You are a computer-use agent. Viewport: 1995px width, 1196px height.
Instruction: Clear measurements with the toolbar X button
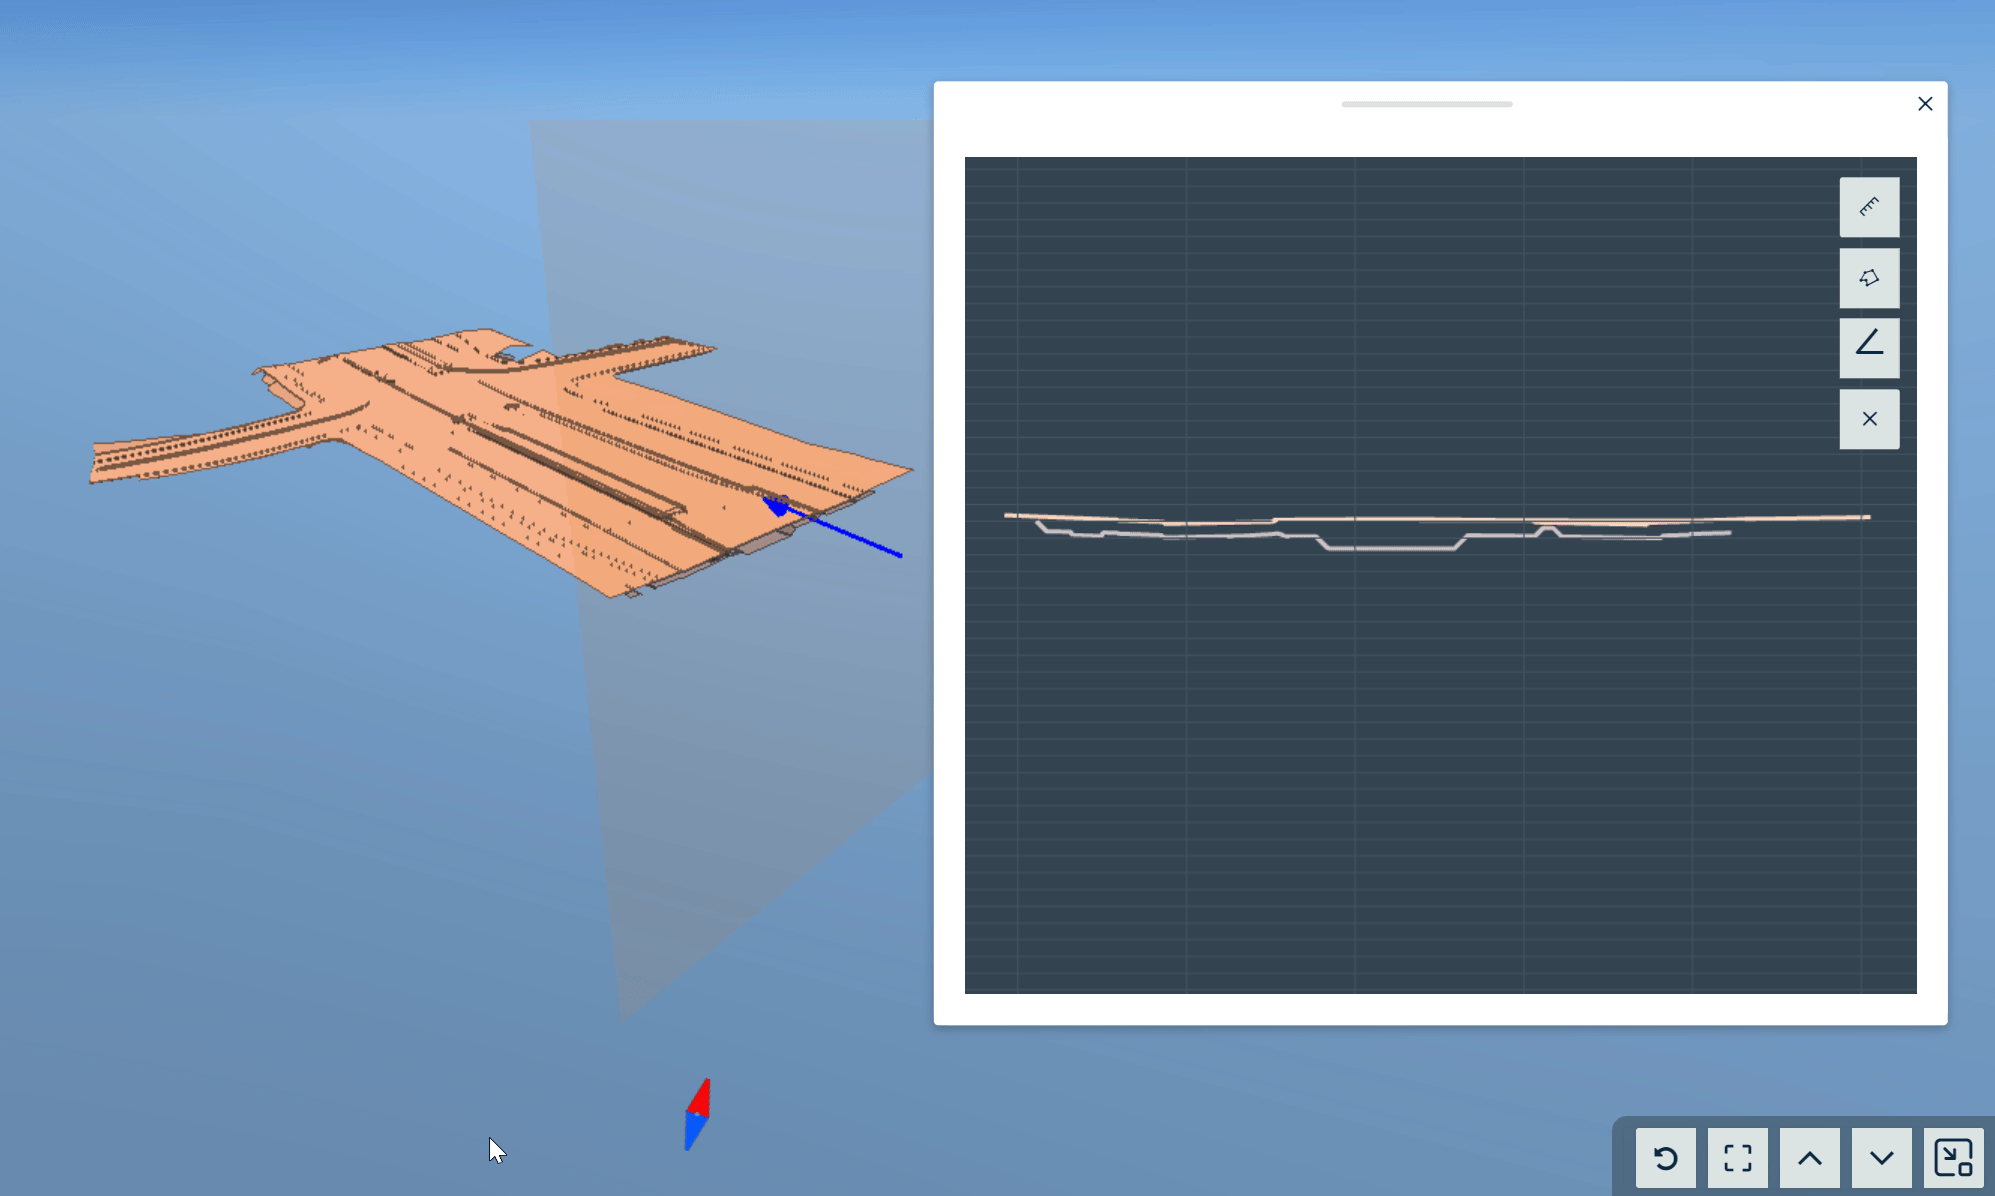1868,419
